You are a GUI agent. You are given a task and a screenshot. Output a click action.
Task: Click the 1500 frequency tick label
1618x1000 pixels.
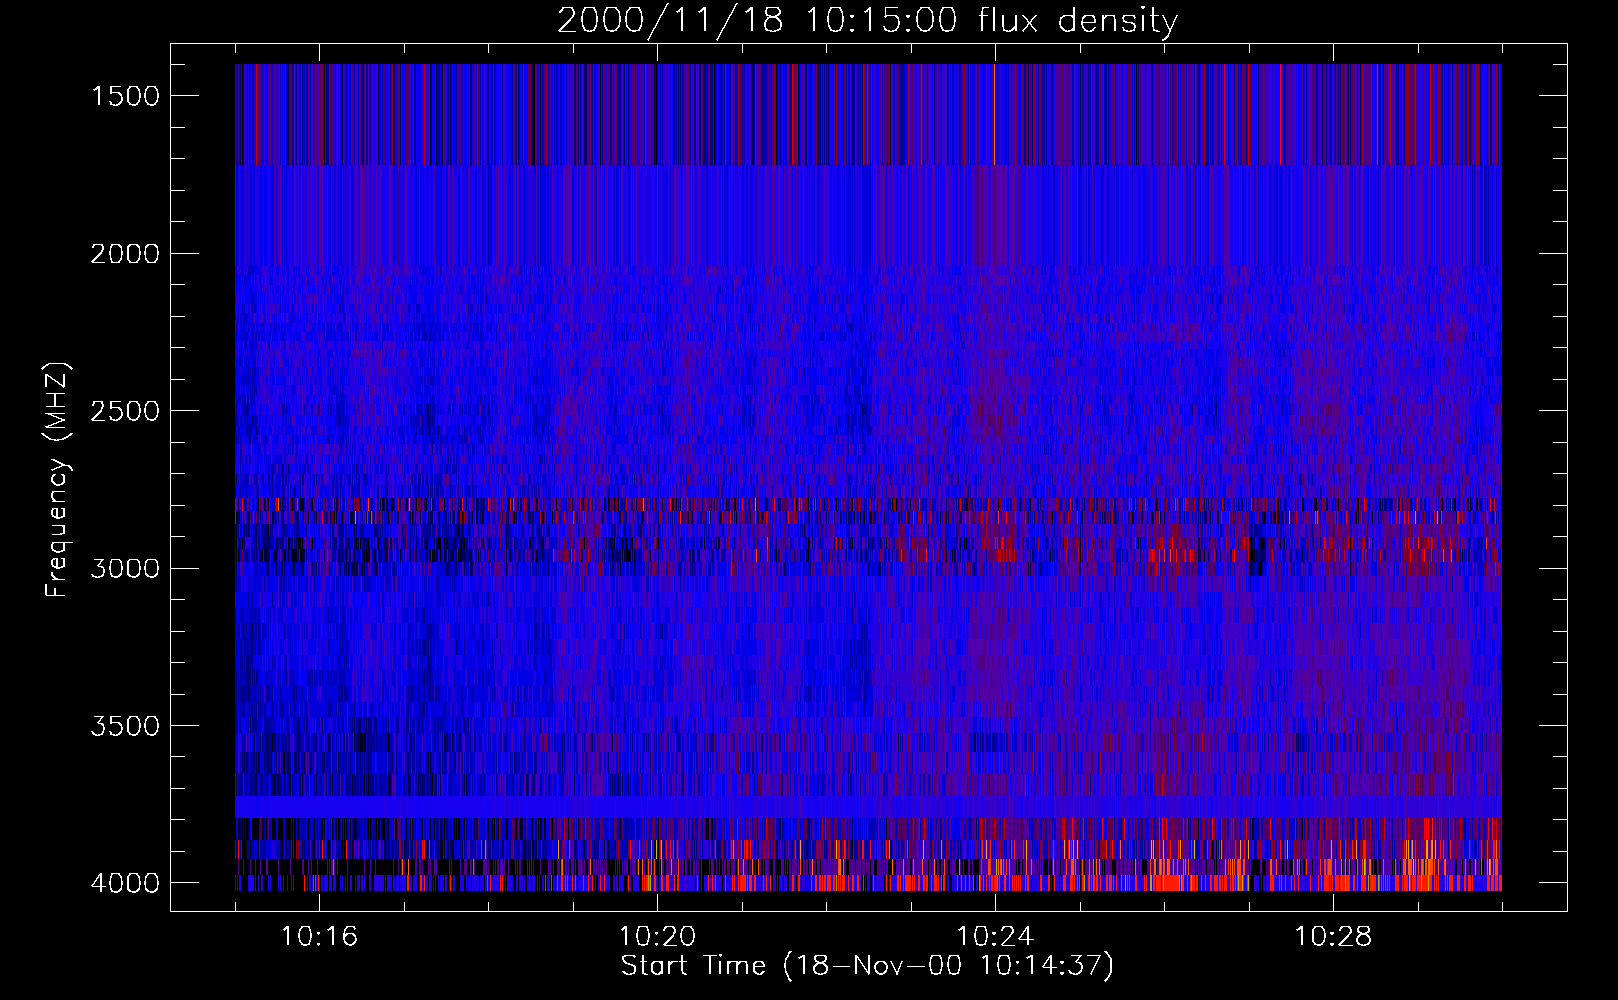(125, 96)
